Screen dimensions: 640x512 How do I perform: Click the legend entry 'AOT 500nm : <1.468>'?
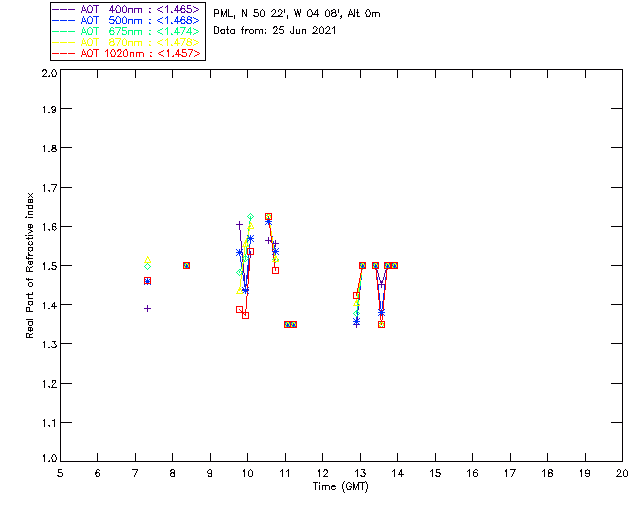pos(126,20)
